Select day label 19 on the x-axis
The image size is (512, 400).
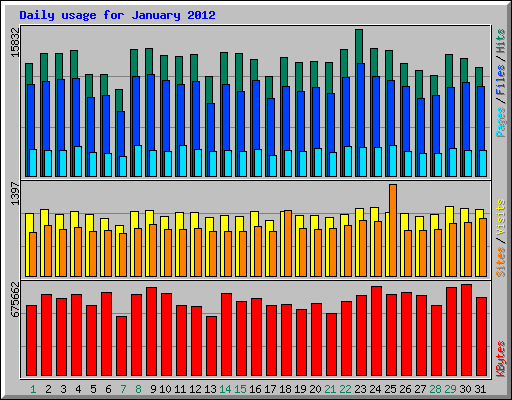tap(300, 389)
